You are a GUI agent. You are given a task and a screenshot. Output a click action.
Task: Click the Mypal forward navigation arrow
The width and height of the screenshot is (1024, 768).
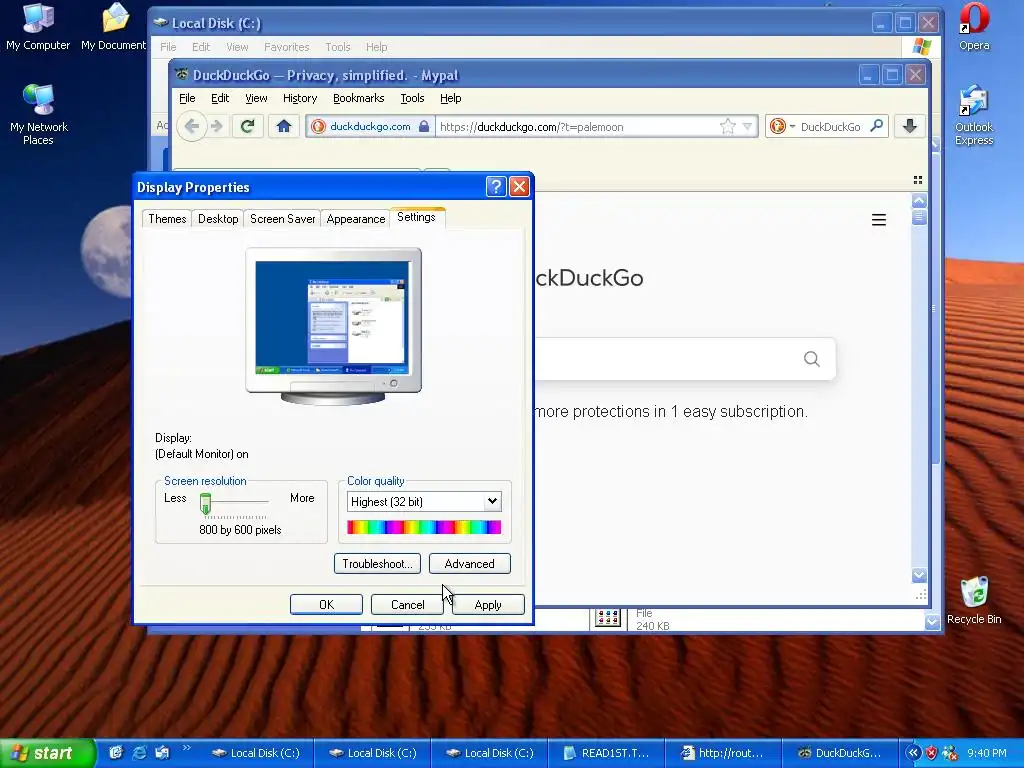coord(217,126)
